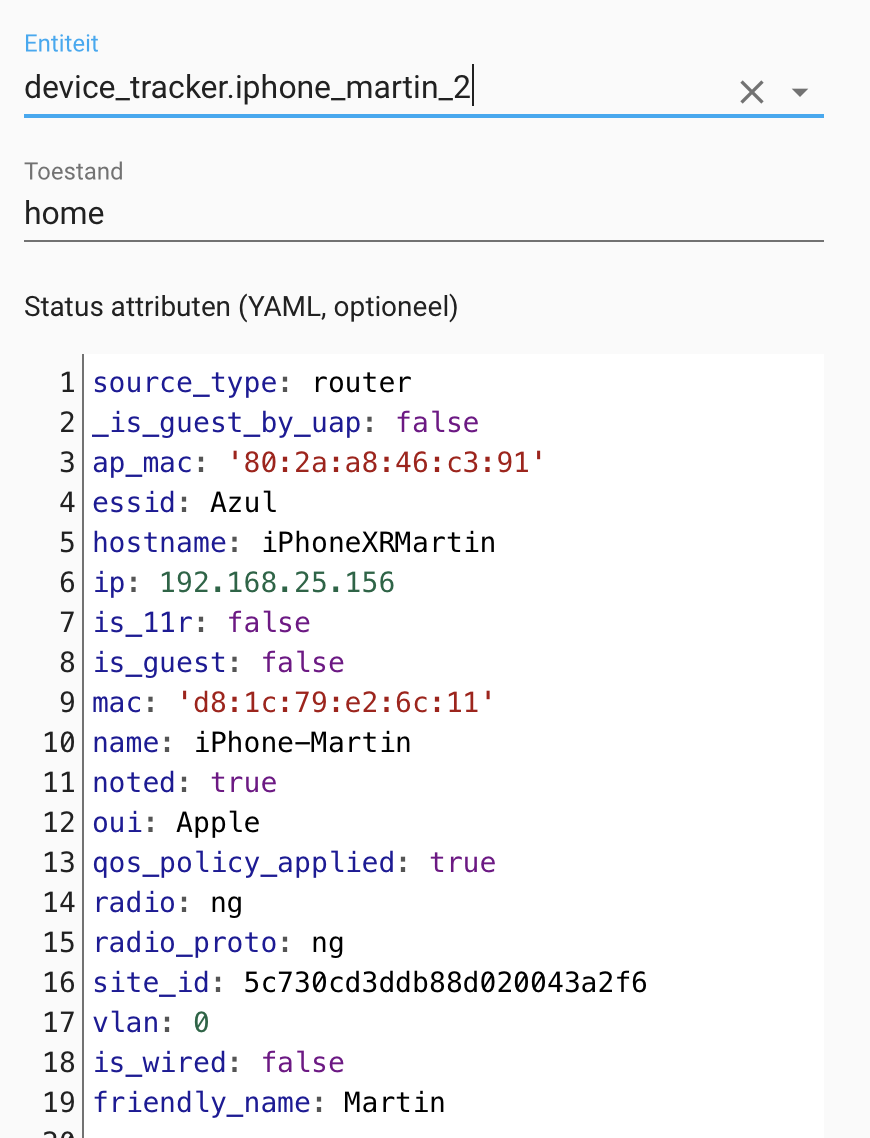
Task: Click the vlan value 0
Action: tap(200, 1022)
